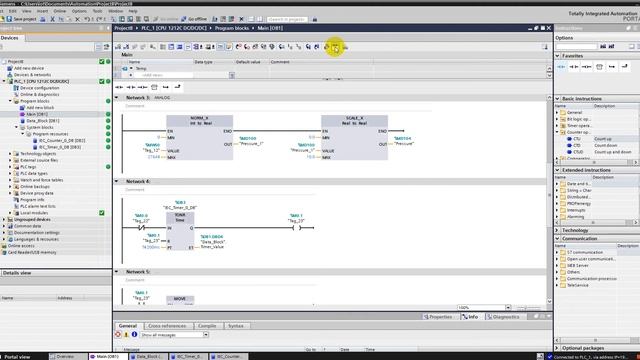The height and width of the screenshot is (360, 640).
Task: Open the Options menu
Action: coord(79,11)
